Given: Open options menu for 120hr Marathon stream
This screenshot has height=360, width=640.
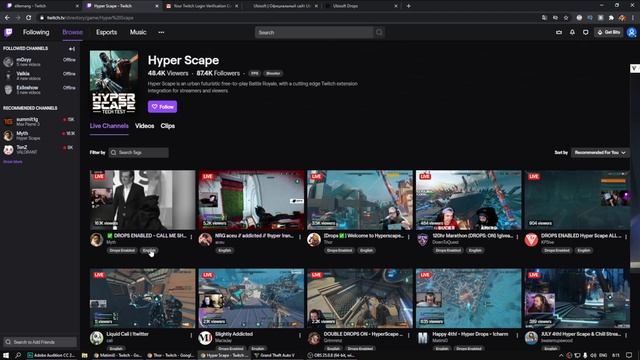Looking at the screenshot, I should pos(517,237).
